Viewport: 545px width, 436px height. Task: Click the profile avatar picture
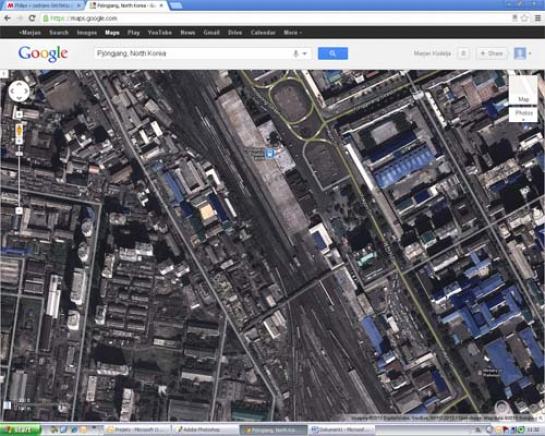[520, 54]
